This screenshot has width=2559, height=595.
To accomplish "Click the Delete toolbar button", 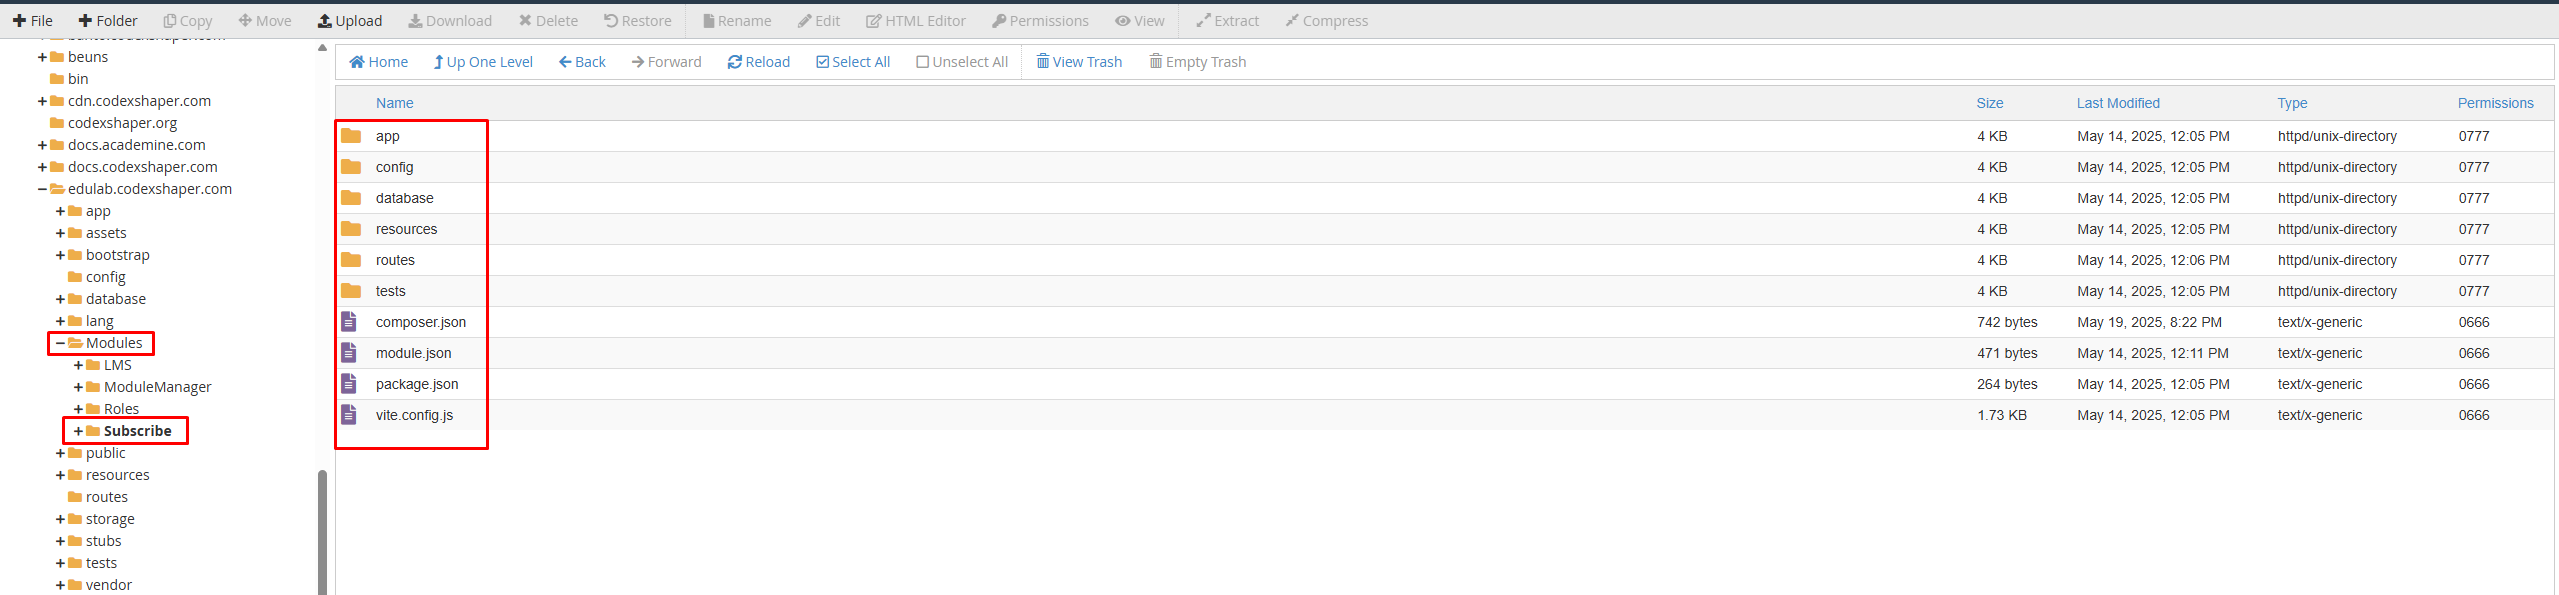I will pyautogui.click(x=548, y=20).
